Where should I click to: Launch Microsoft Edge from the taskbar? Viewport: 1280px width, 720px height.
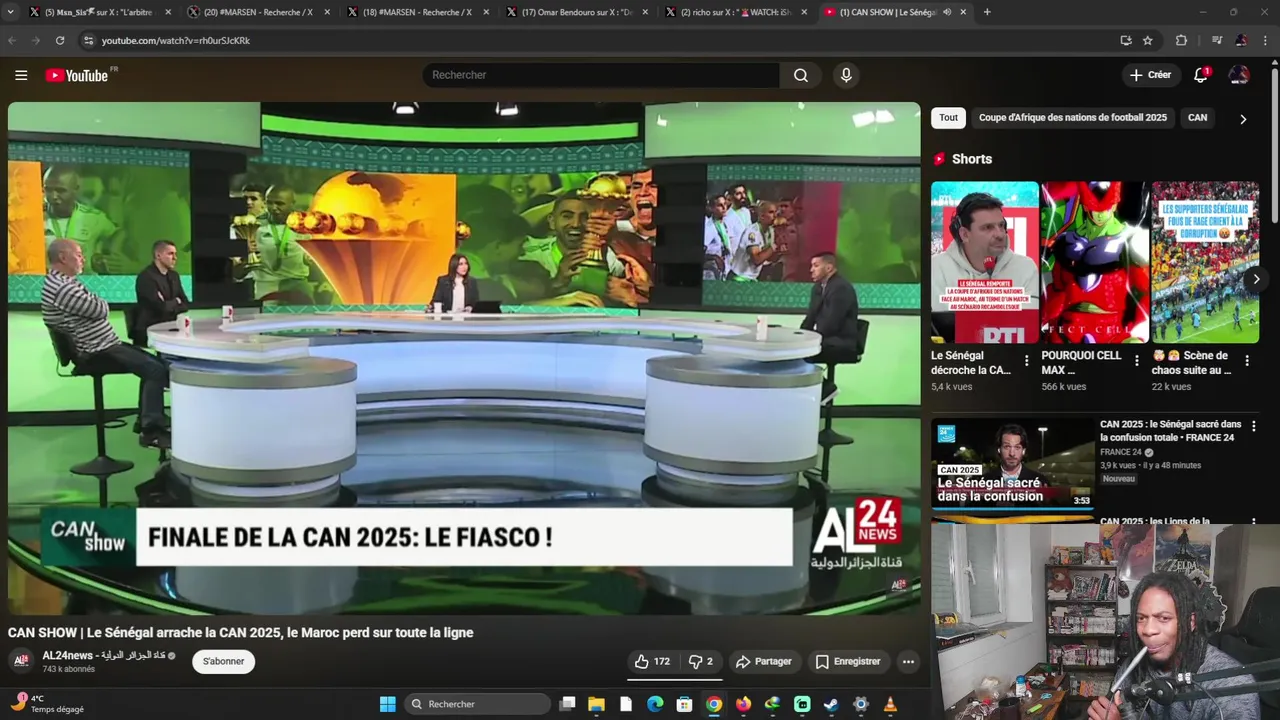[x=655, y=704]
